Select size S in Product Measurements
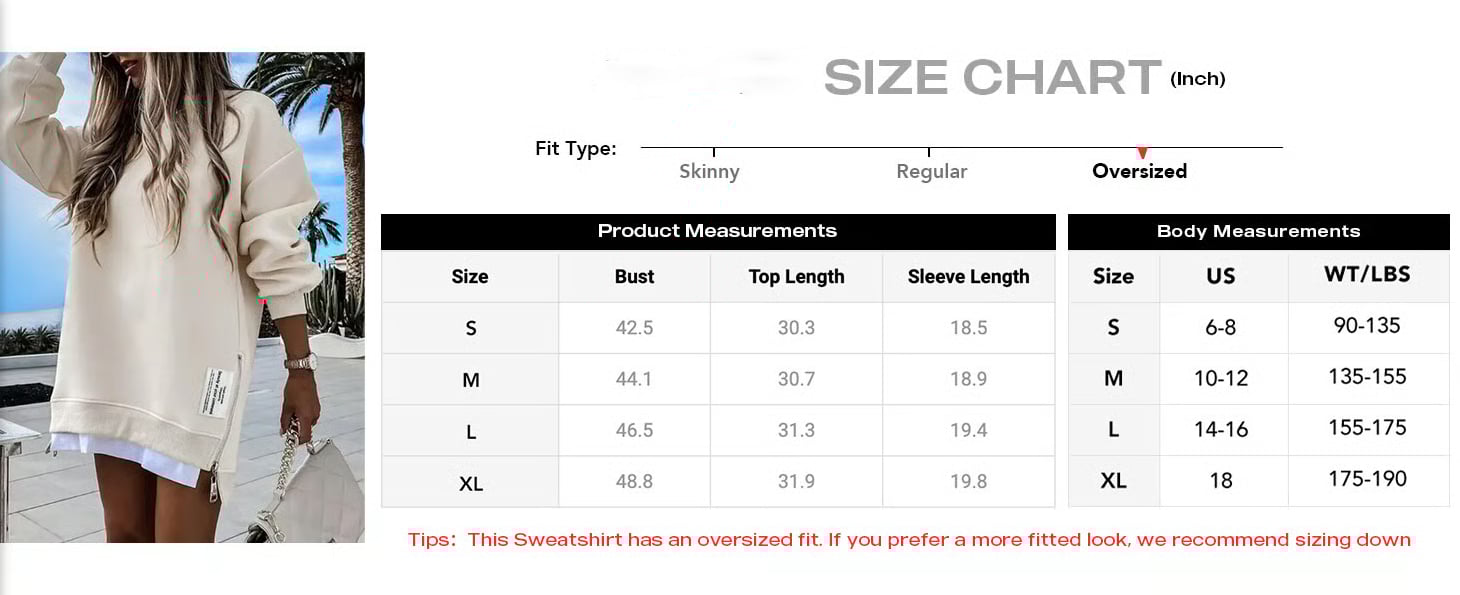The width and height of the screenshot is (1460, 595). point(470,328)
